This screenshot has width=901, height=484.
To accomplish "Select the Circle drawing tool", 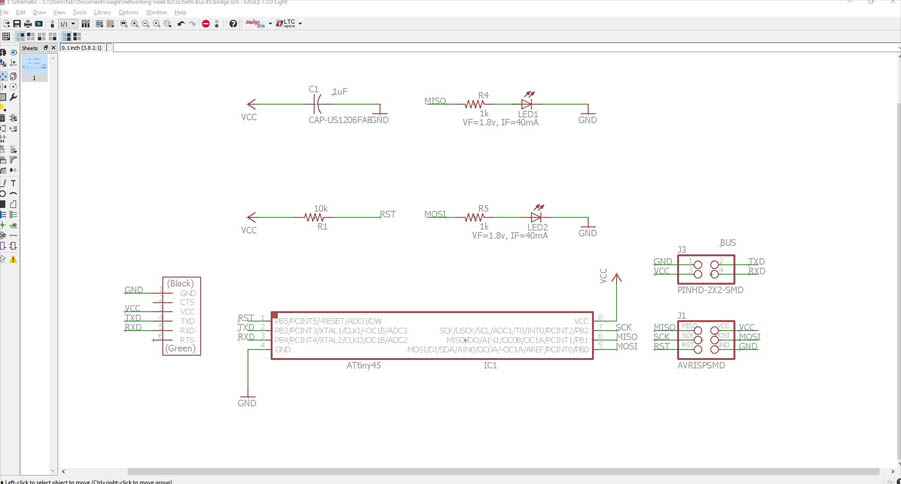I will click(x=3, y=193).
